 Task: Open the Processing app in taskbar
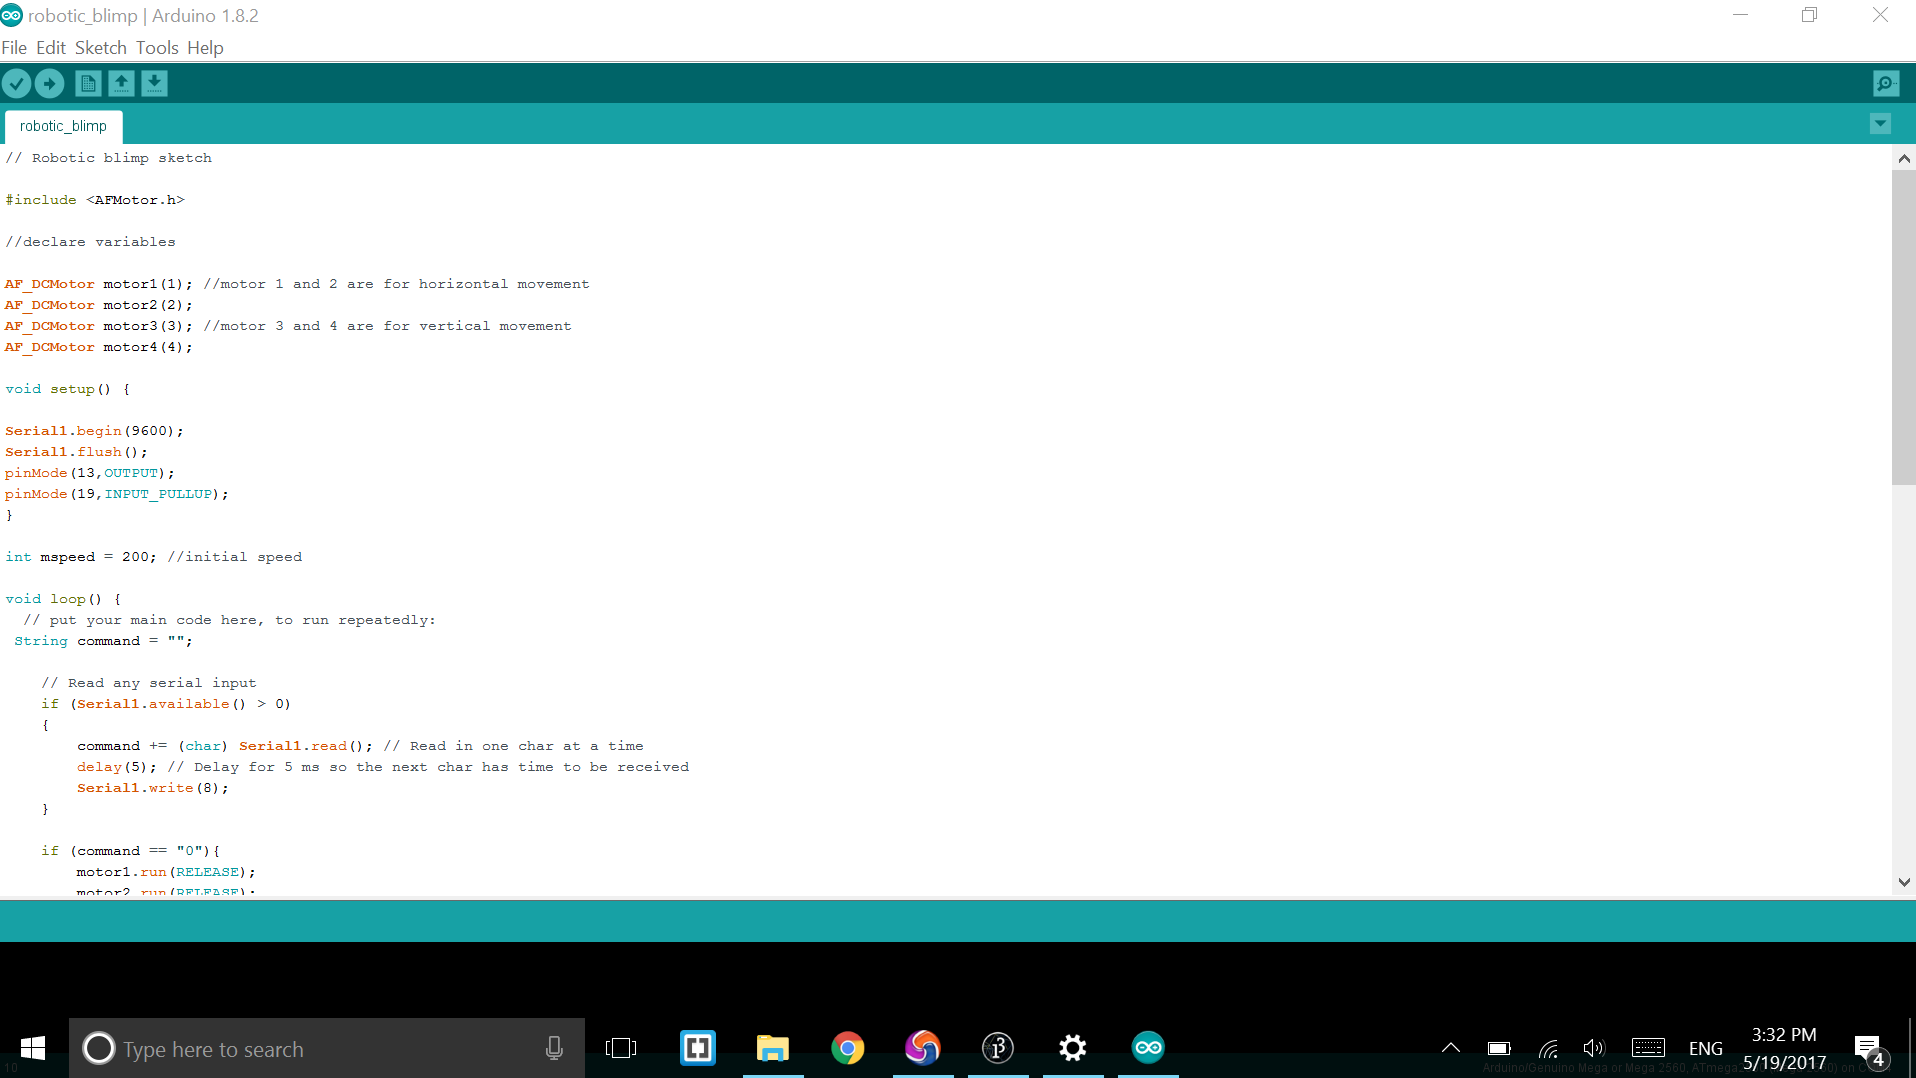click(x=998, y=1048)
